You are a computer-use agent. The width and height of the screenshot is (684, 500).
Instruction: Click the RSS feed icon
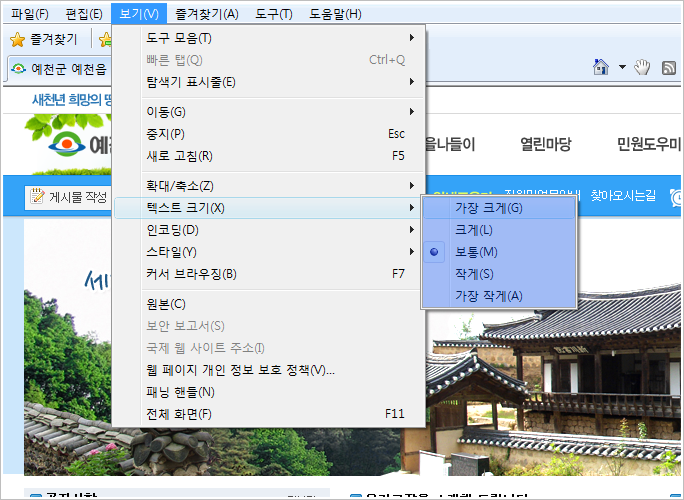click(x=669, y=68)
